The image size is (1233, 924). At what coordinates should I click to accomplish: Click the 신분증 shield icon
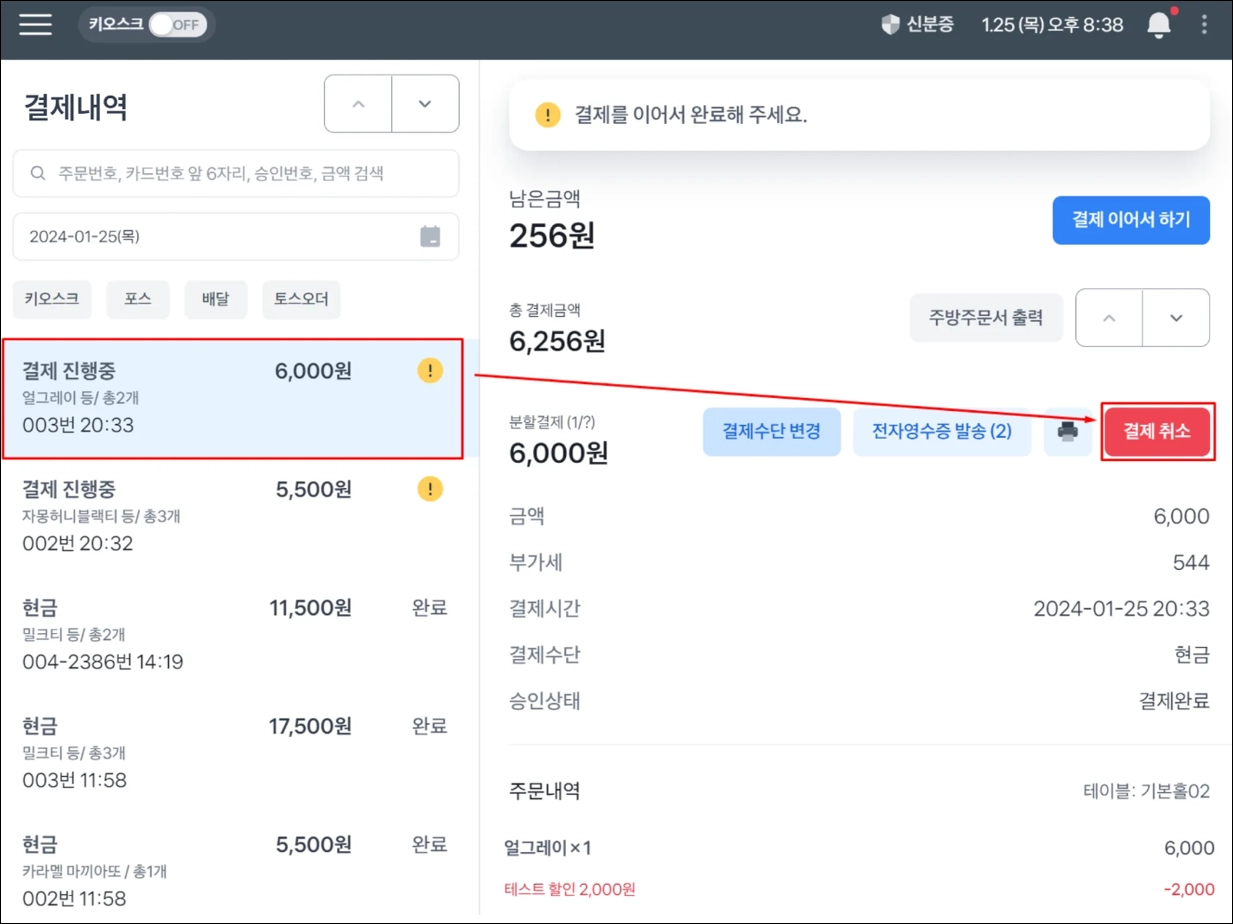(x=890, y=25)
